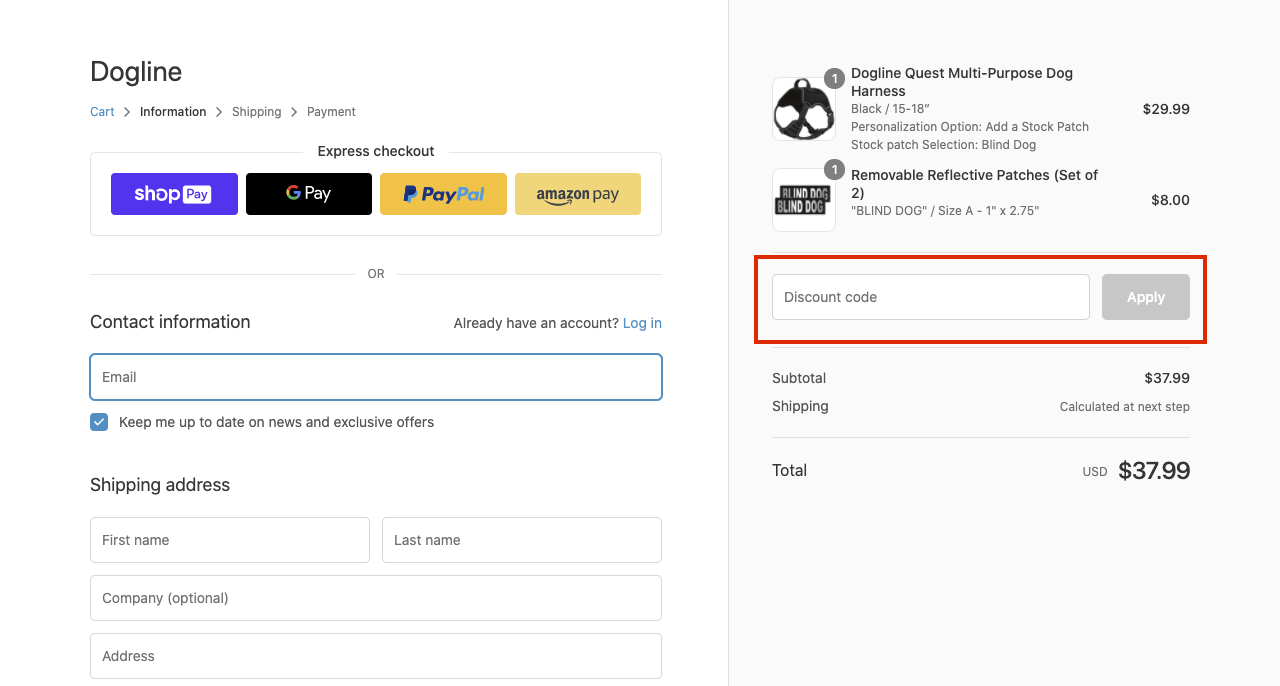The width and height of the screenshot is (1280, 686).
Task: Click the Shipping address heading
Action: pos(160,485)
